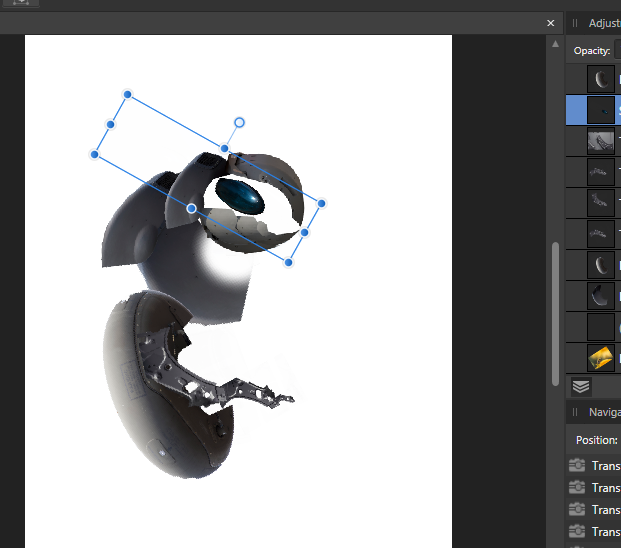Click the blue glass eye on the canvas
621x548 pixels.
[240, 196]
